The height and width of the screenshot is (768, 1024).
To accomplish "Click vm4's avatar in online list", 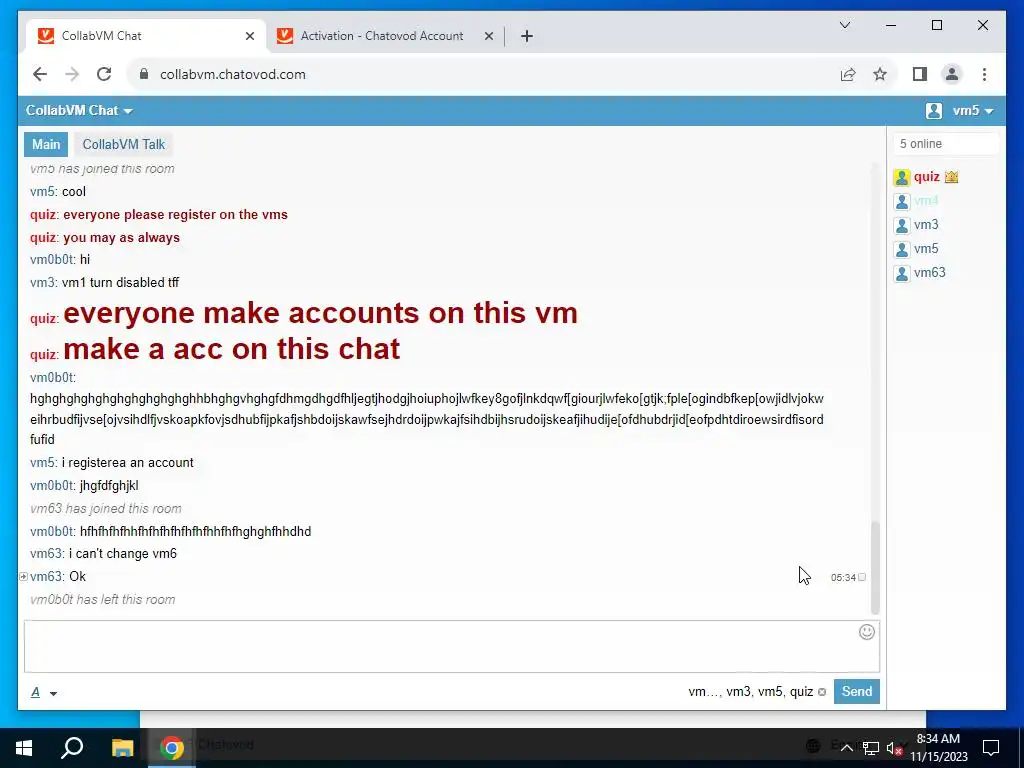I will (x=902, y=202).
